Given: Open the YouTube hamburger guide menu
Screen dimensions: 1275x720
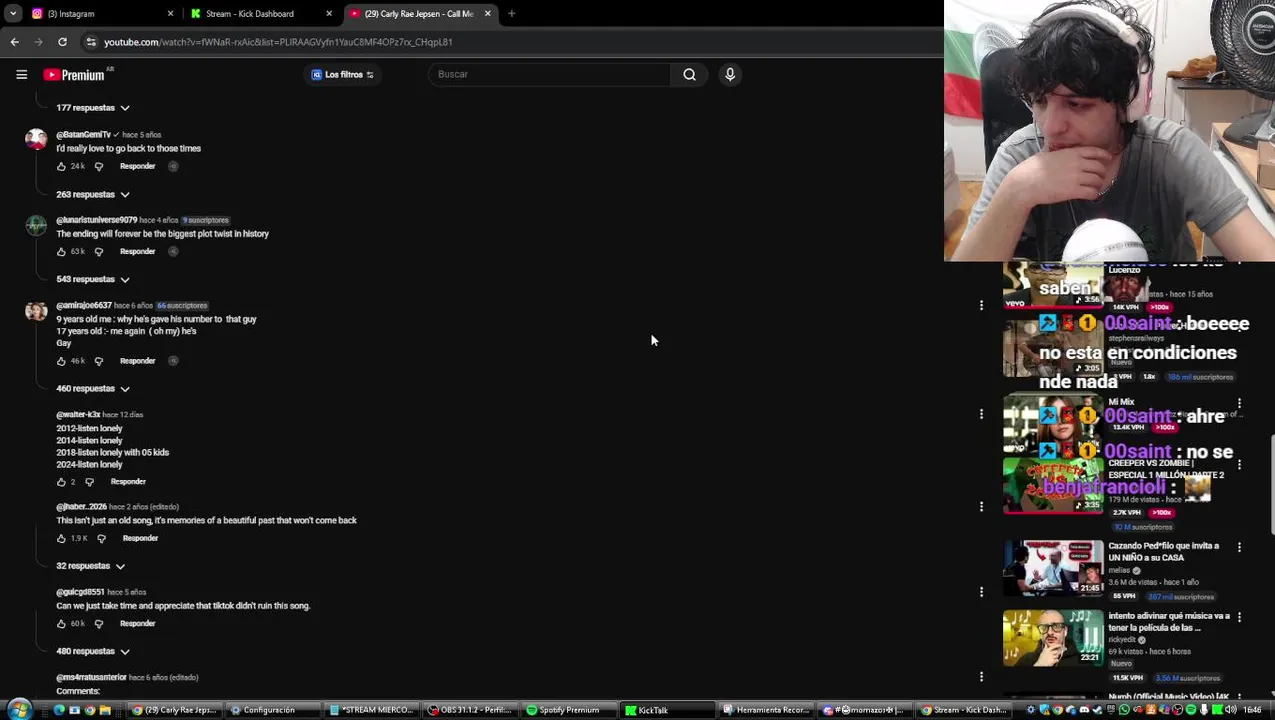Looking at the screenshot, I should 21,74.
